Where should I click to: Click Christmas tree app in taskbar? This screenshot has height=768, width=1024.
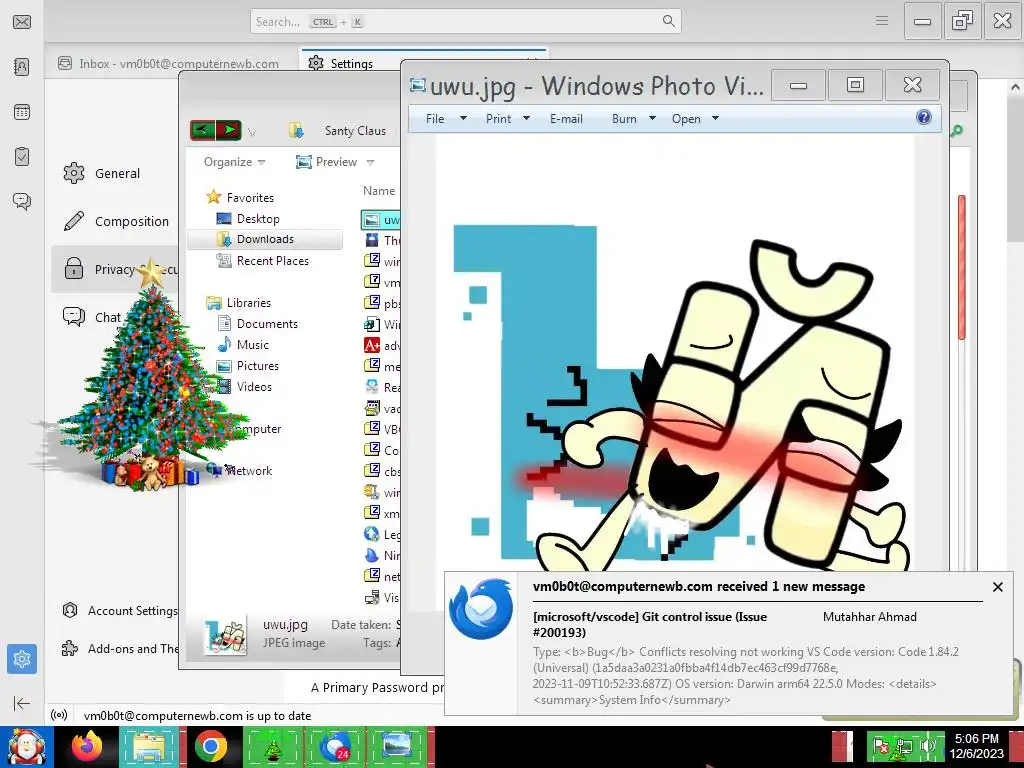[273, 747]
